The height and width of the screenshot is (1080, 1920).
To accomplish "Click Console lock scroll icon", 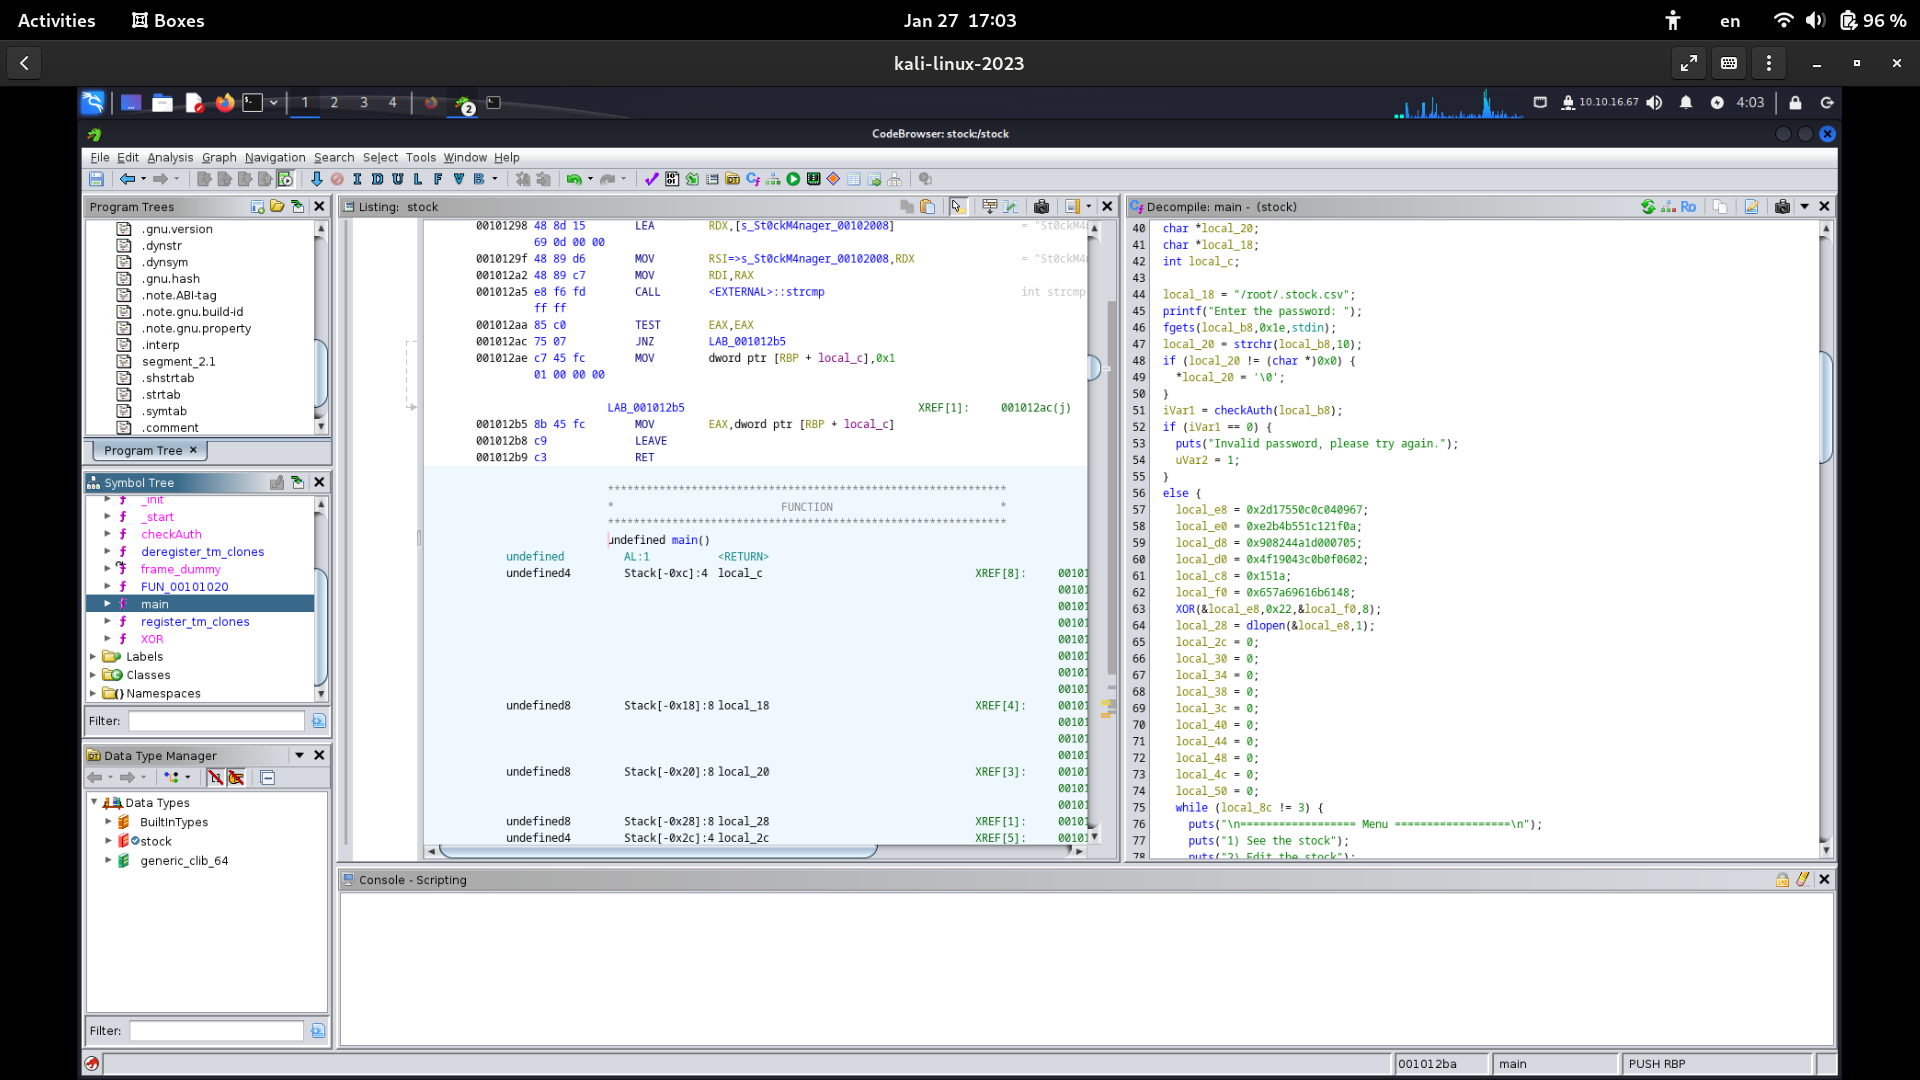I will pyautogui.click(x=1782, y=880).
